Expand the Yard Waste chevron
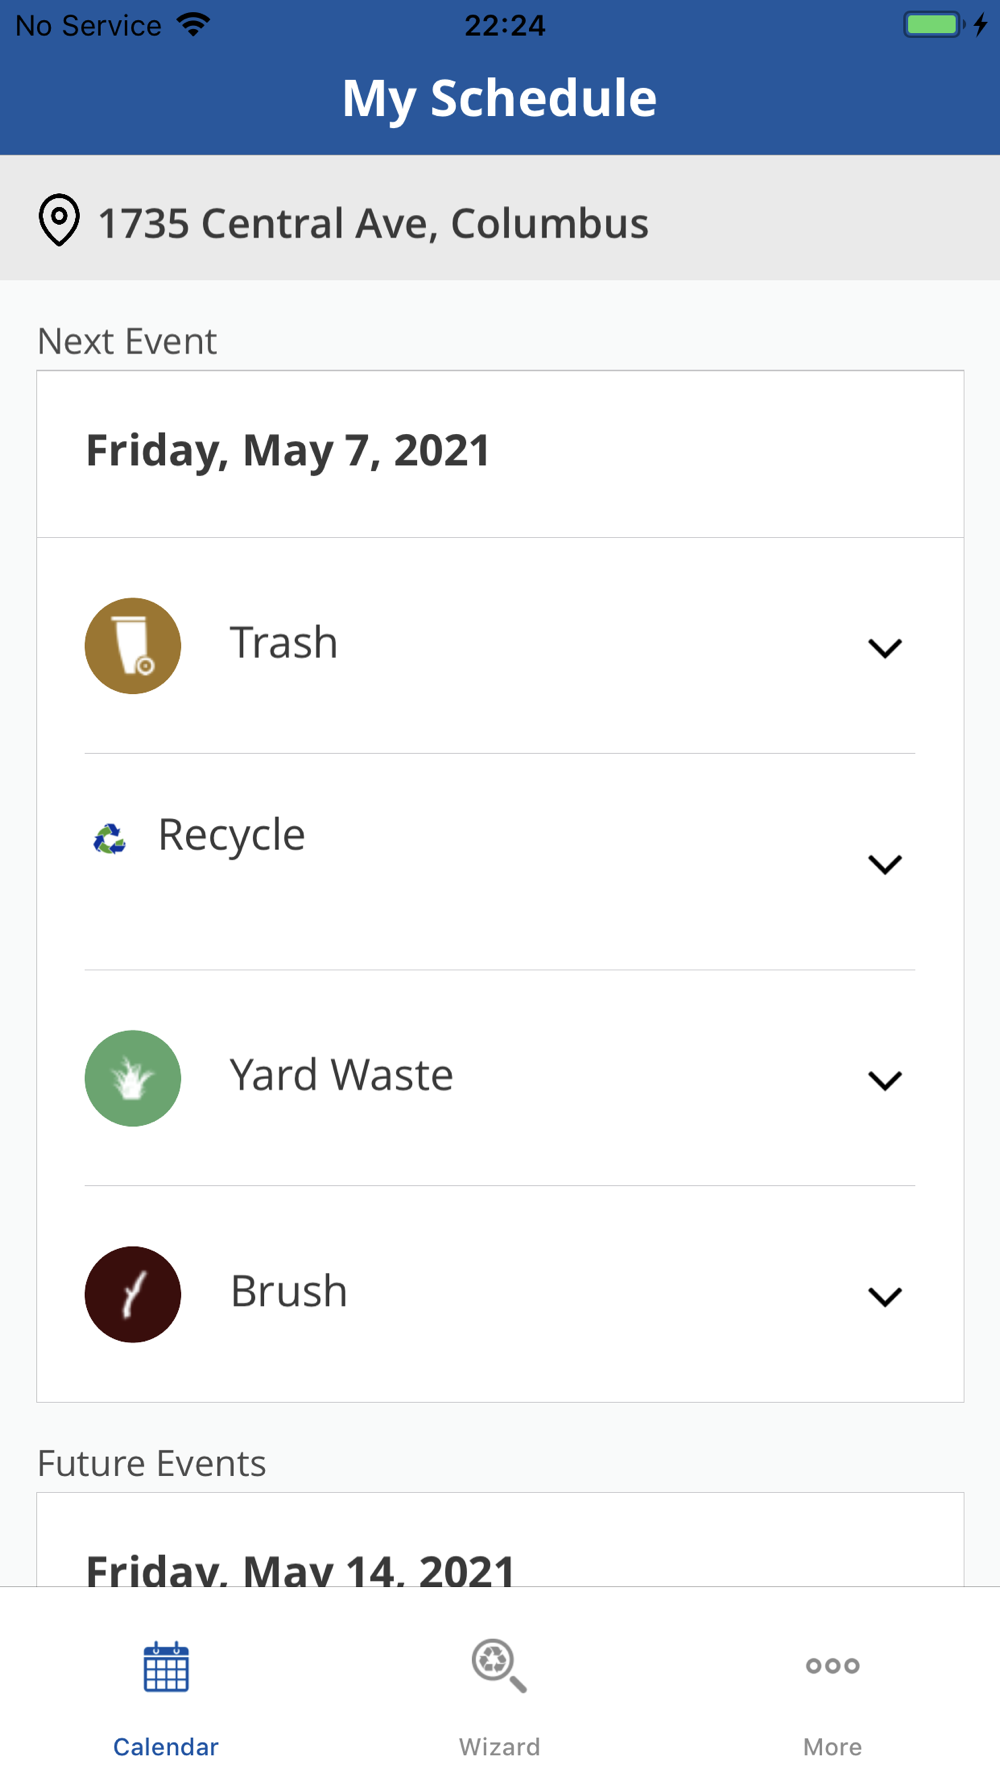1000x1778 pixels. [885, 1080]
